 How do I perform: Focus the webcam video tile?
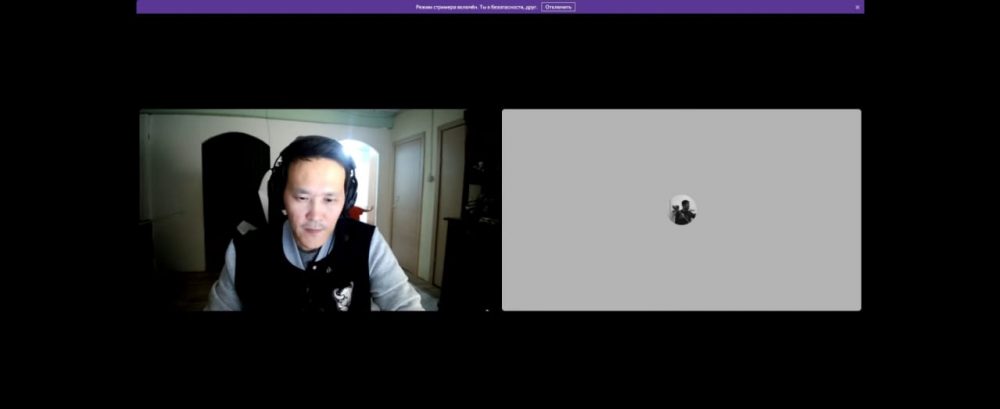pyautogui.click(x=319, y=210)
